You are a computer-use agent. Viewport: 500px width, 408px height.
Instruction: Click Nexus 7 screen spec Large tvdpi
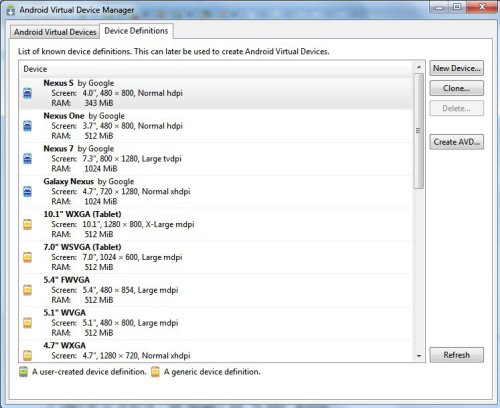162,159
